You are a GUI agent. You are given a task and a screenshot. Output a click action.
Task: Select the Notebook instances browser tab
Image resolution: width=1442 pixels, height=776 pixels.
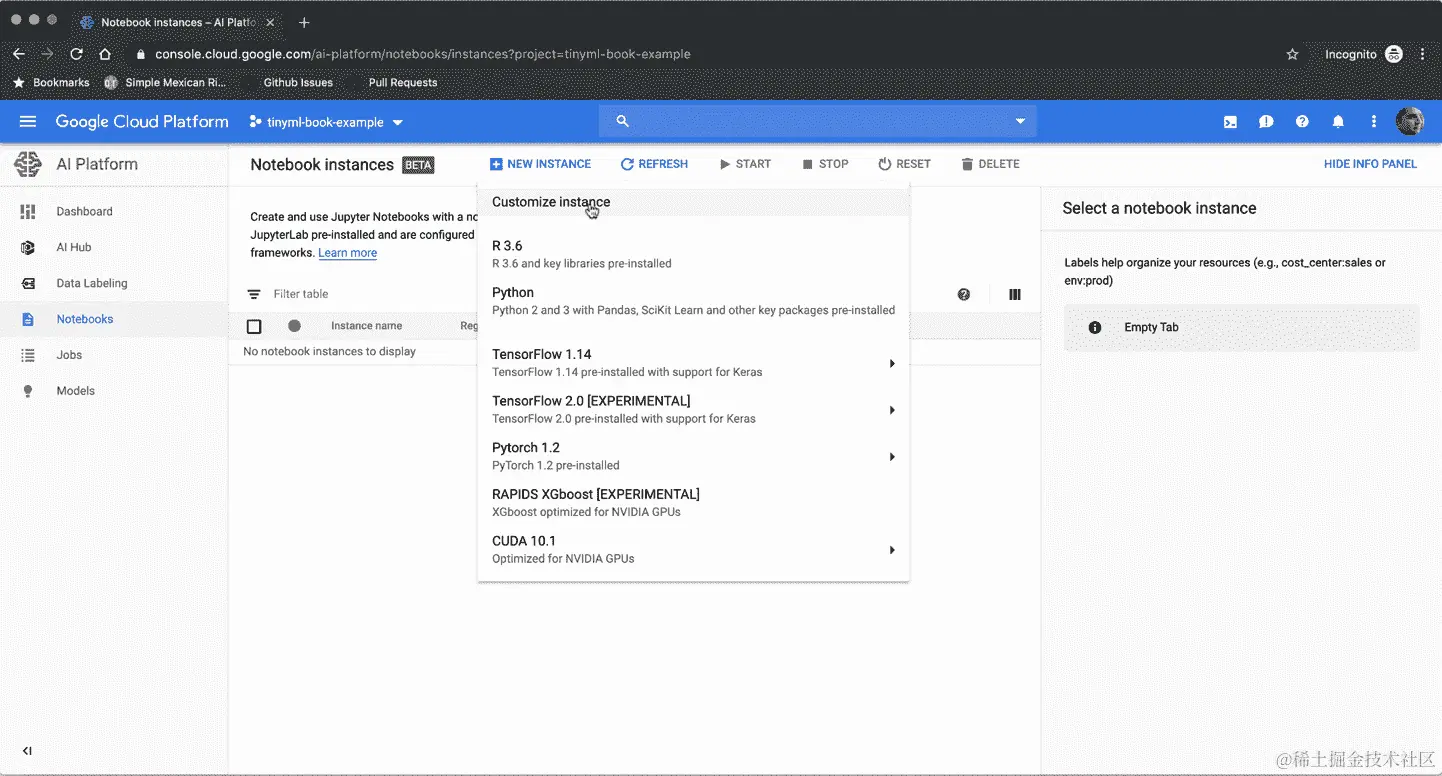tap(178, 22)
